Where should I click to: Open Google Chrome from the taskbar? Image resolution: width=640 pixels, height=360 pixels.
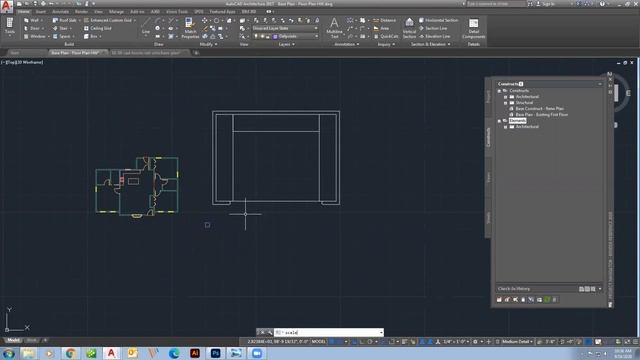(x=70, y=353)
